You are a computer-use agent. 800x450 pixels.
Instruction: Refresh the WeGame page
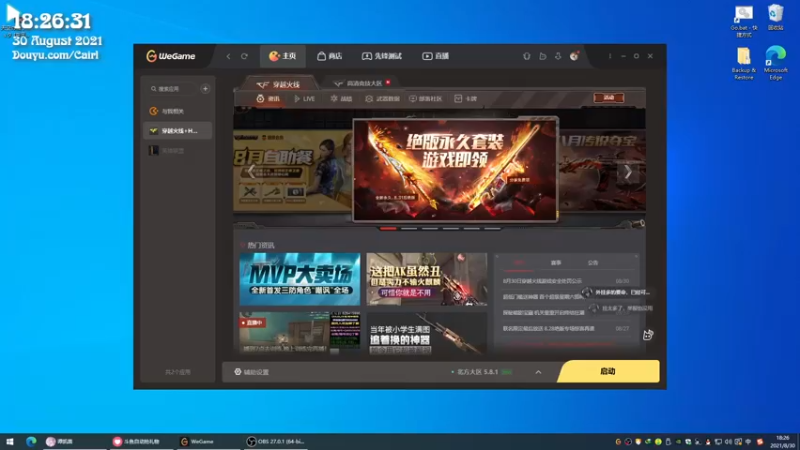click(x=244, y=56)
